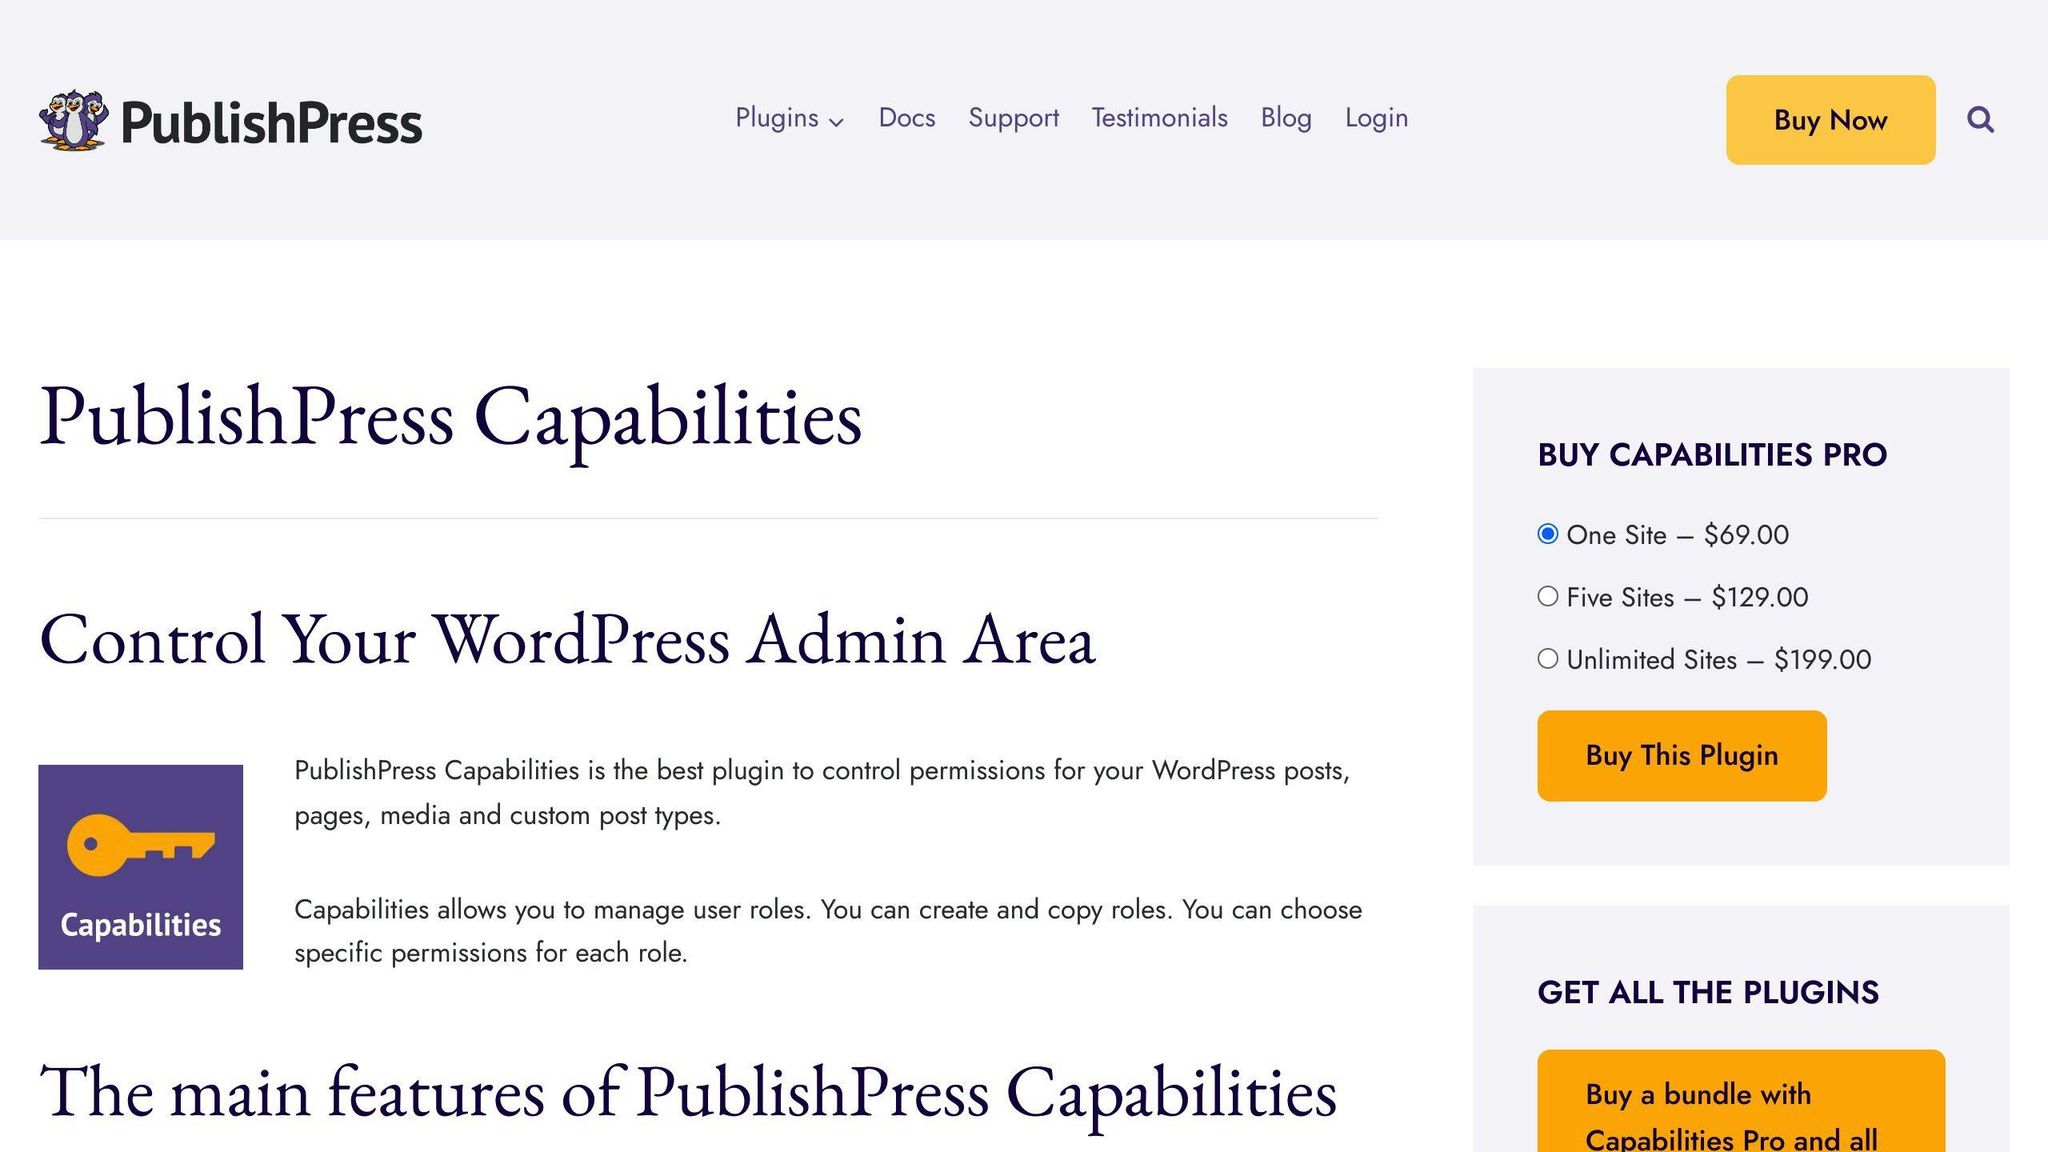
Task: Click the Capabilities key image
Action: (140, 866)
